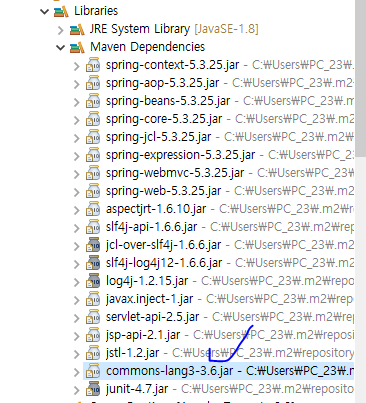Select spring-context-5.3.25.jar
Screen dimensions: 366x403
[173, 65]
